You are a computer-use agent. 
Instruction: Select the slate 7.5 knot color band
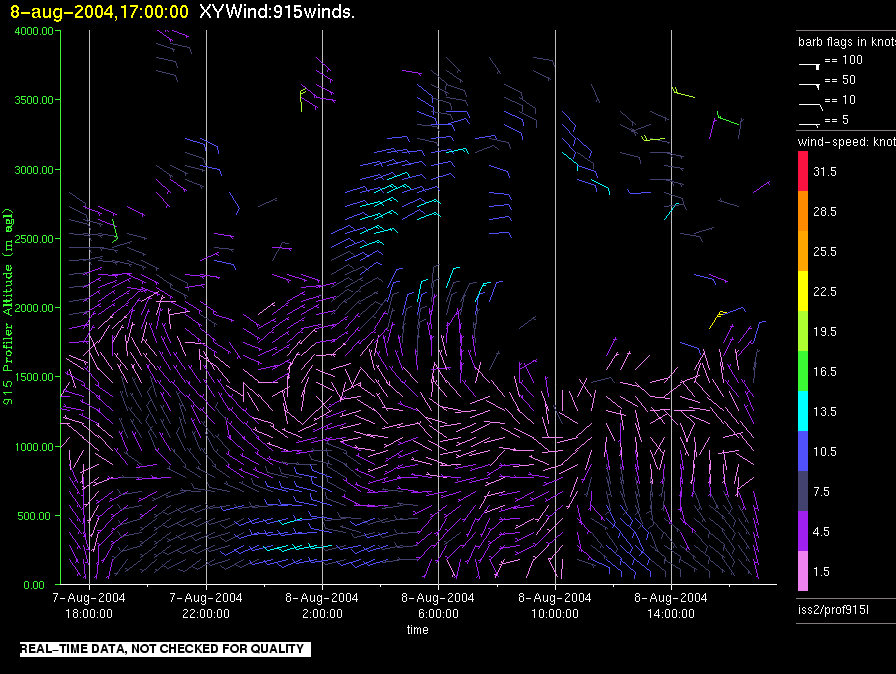coord(803,491)
